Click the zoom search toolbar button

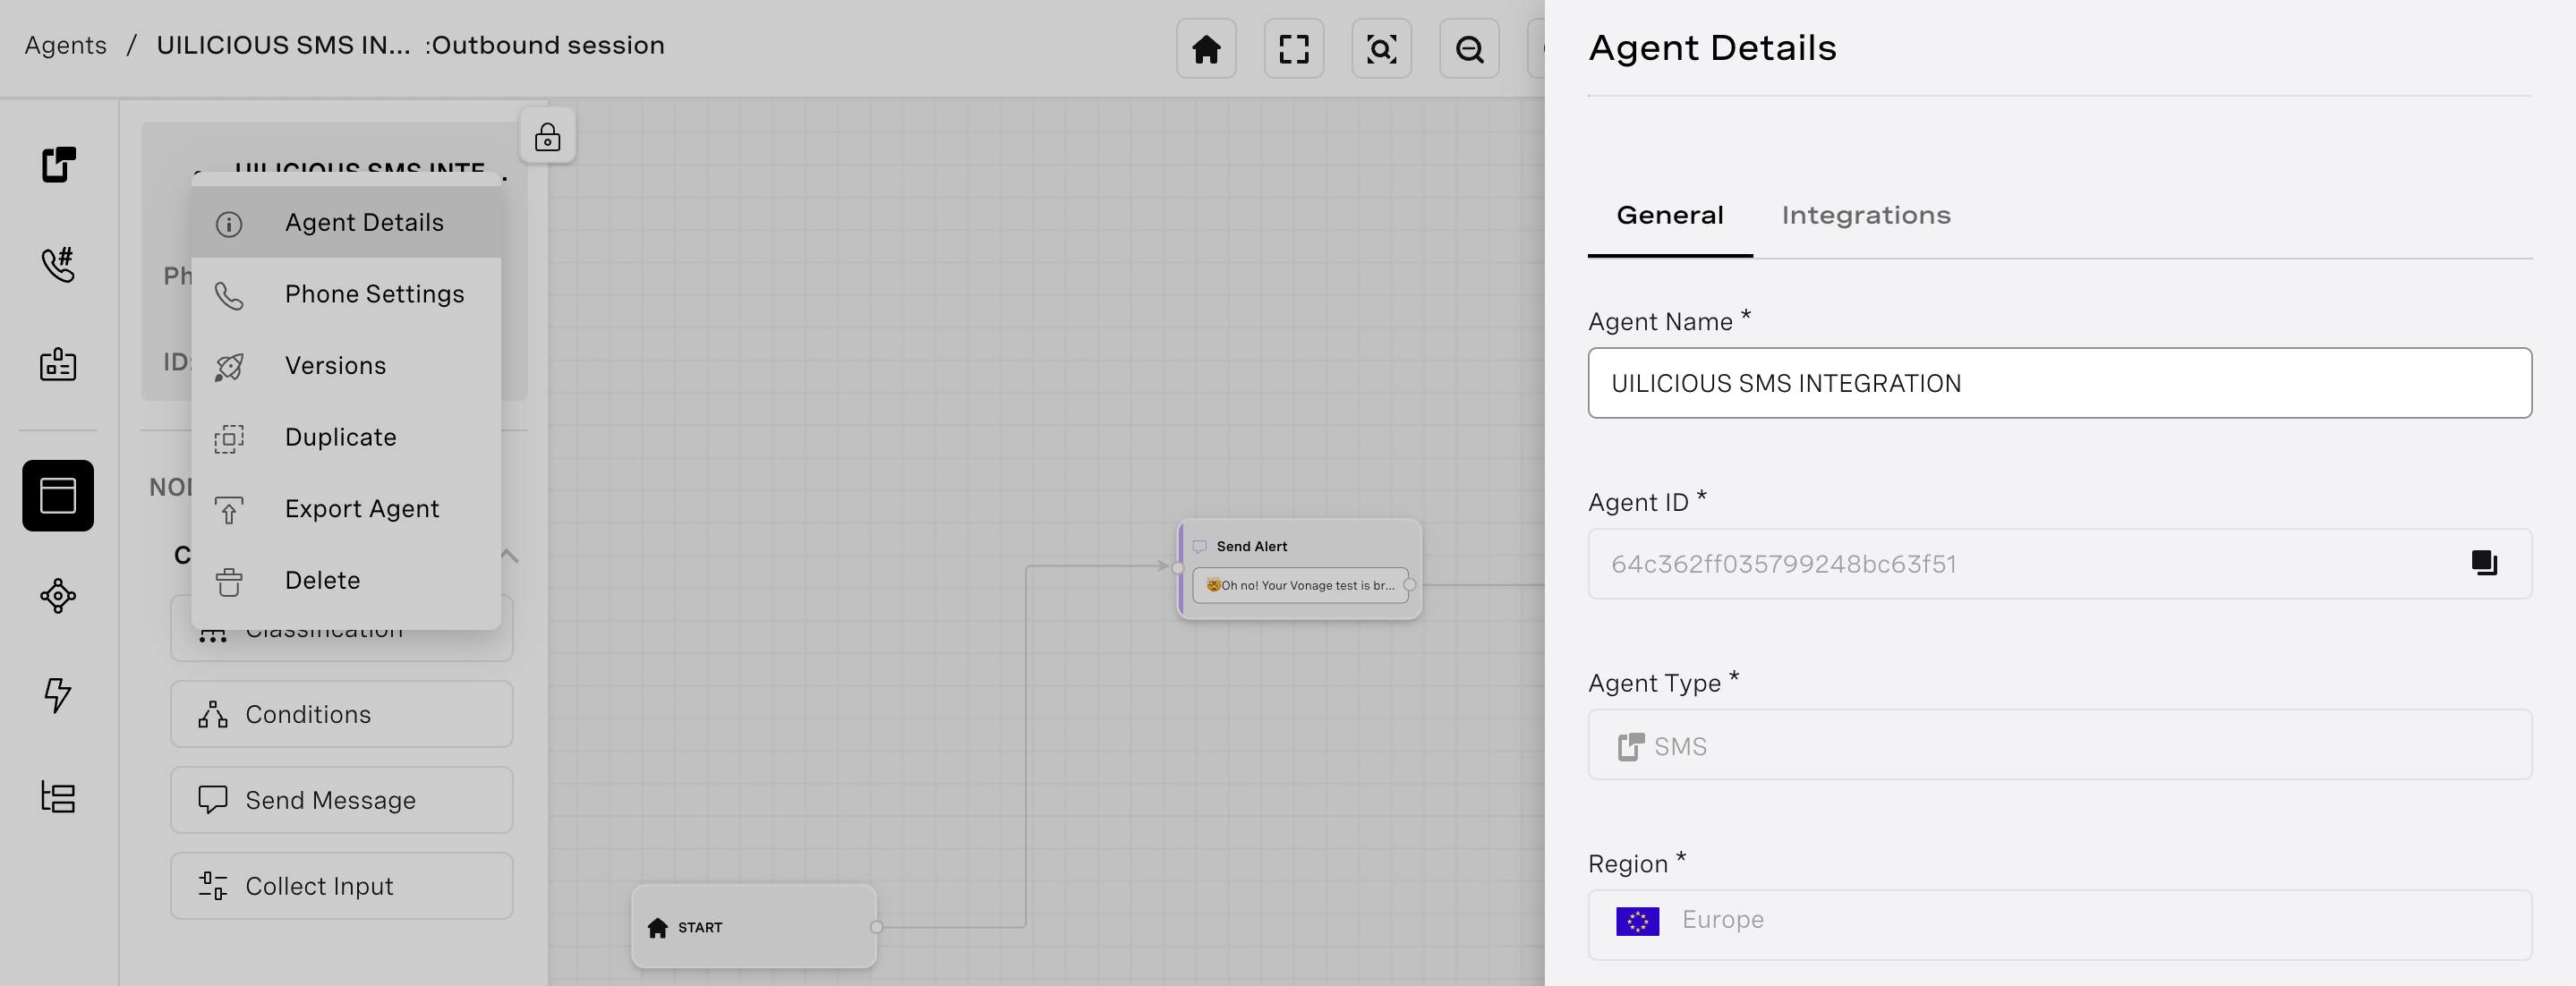[x=1381, y=48]
